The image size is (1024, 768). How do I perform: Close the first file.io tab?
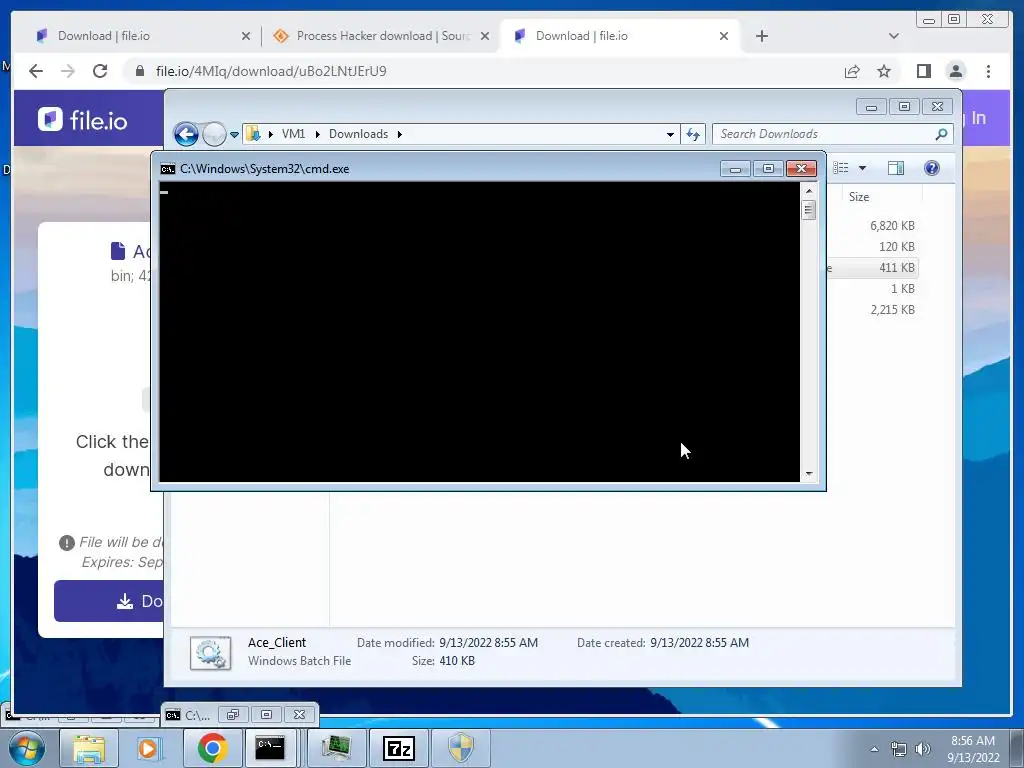246,37
